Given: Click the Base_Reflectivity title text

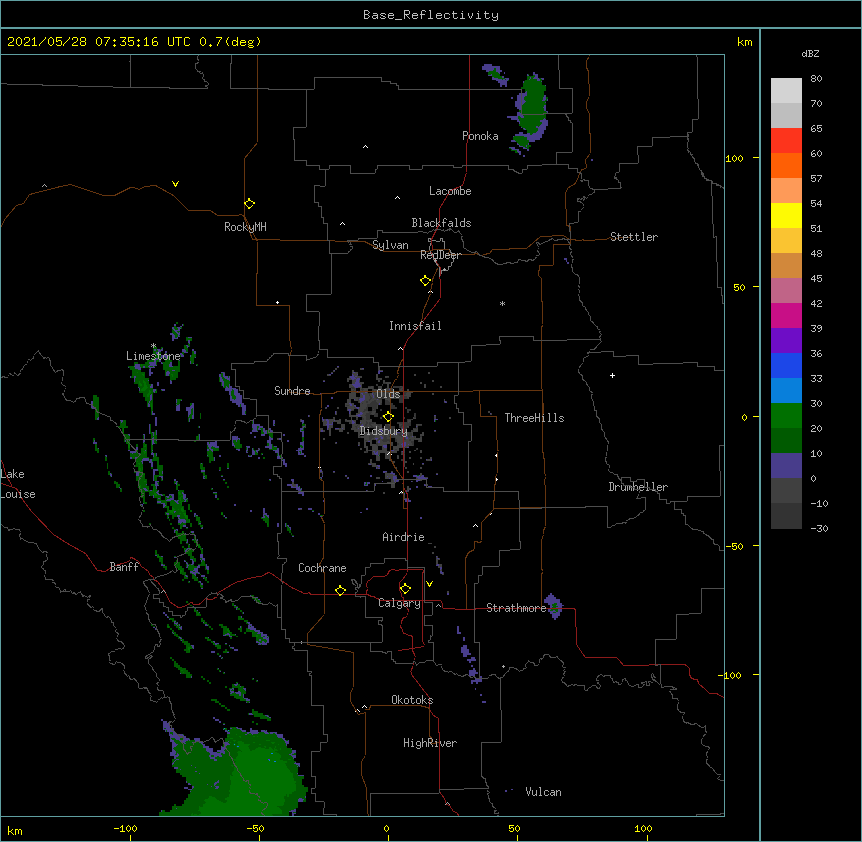Looking at the screenshot, I should coord(431,15).
